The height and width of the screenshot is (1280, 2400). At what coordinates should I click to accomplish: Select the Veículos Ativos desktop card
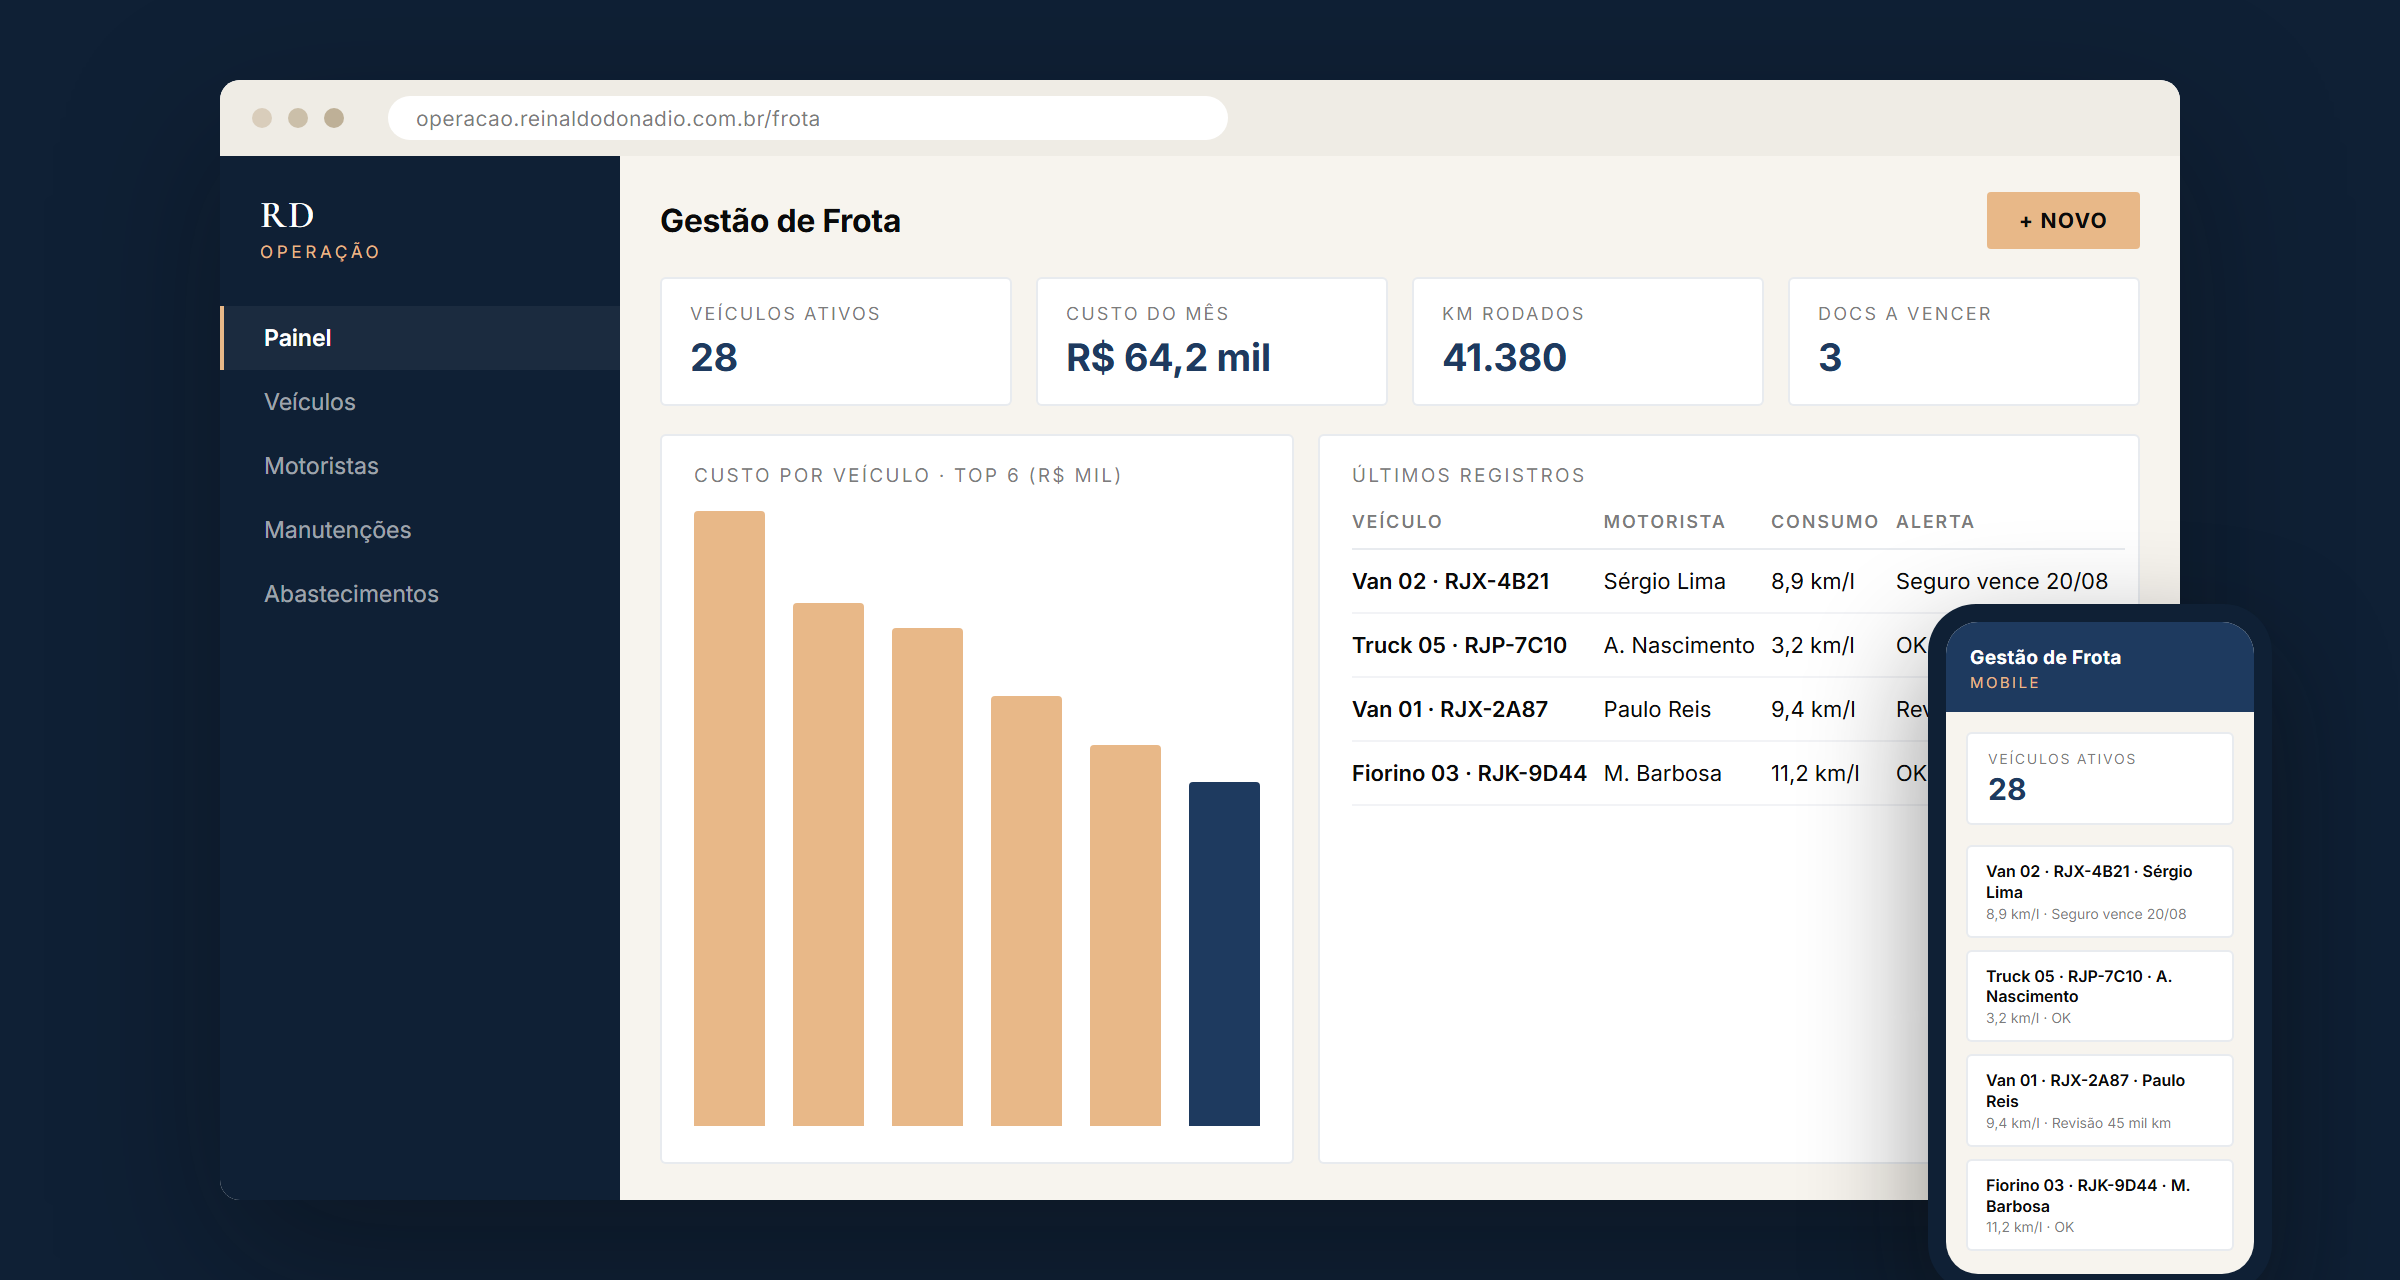coord(836,341)
